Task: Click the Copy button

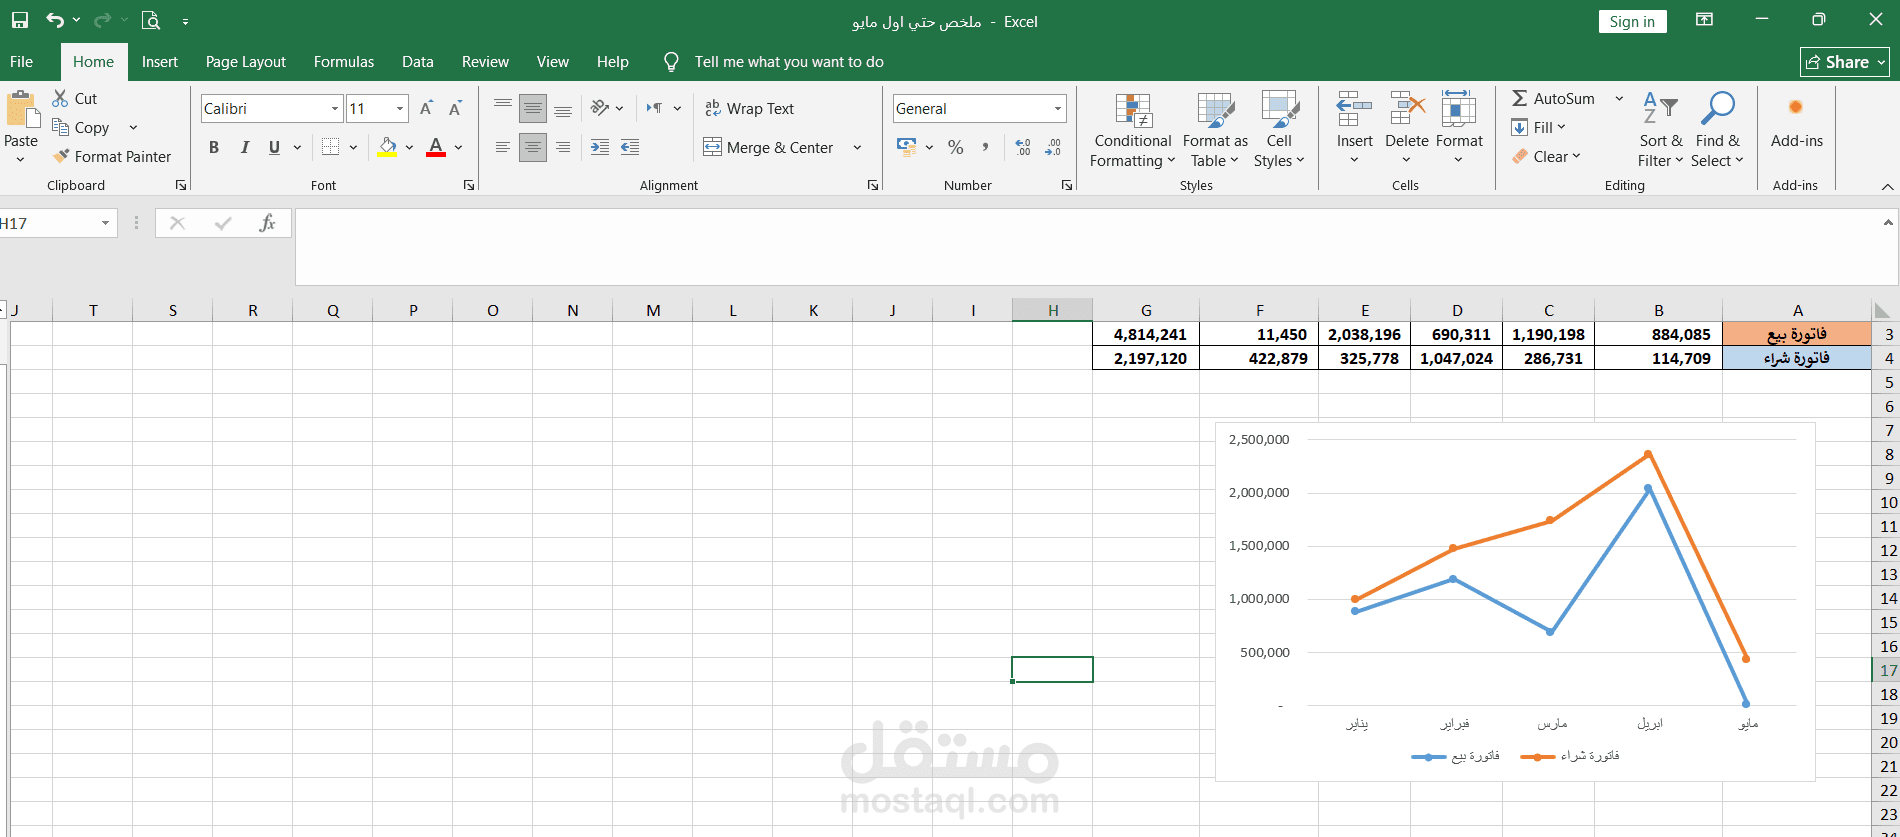Action: point(81,127)
